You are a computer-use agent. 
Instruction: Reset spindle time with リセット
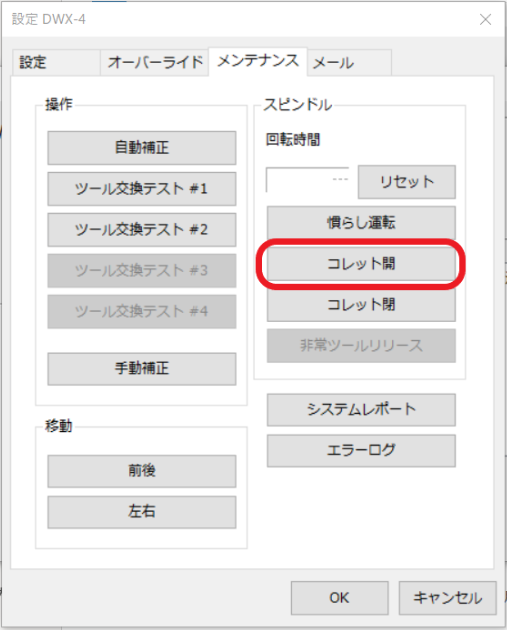tap(407, 182)
